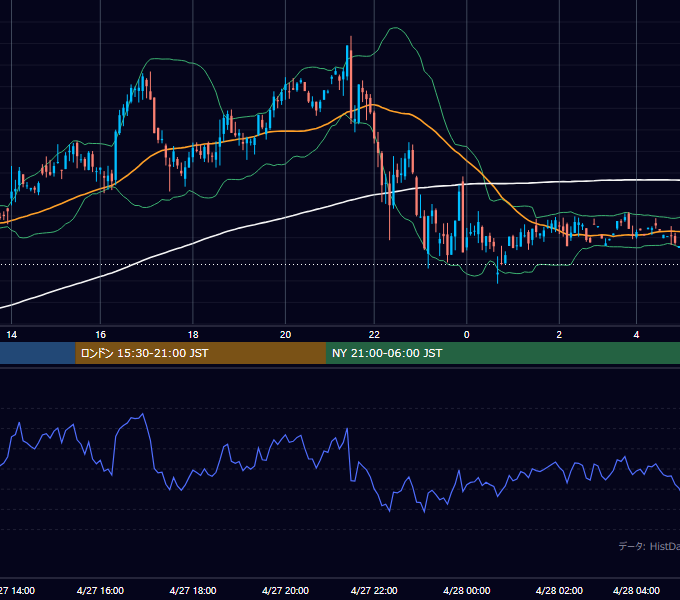Click hour label 14 on price chart axis

[12, 335]
